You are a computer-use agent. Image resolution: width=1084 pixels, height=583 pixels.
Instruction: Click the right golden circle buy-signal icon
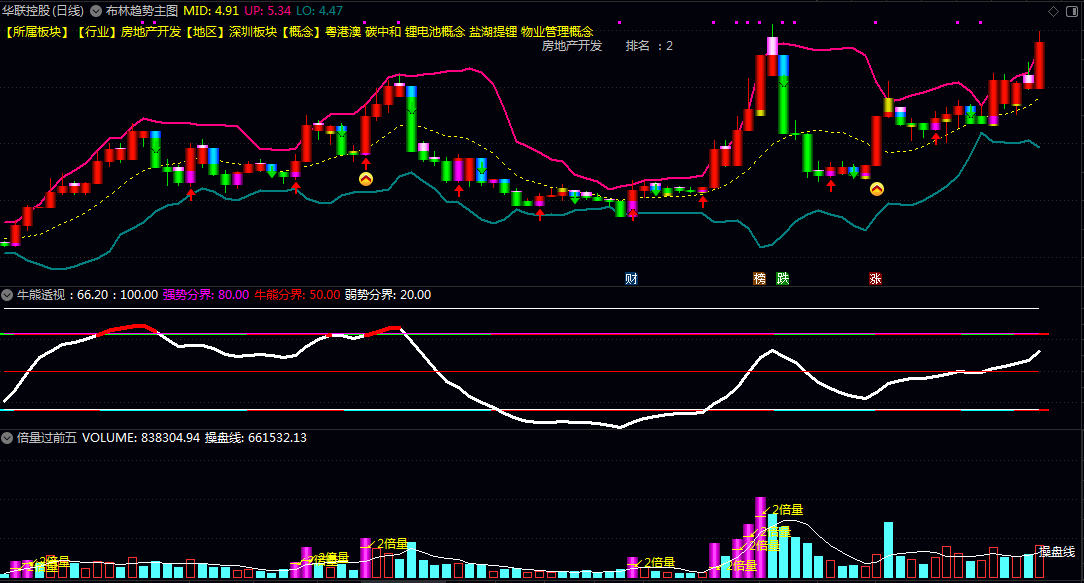[879, 188]
